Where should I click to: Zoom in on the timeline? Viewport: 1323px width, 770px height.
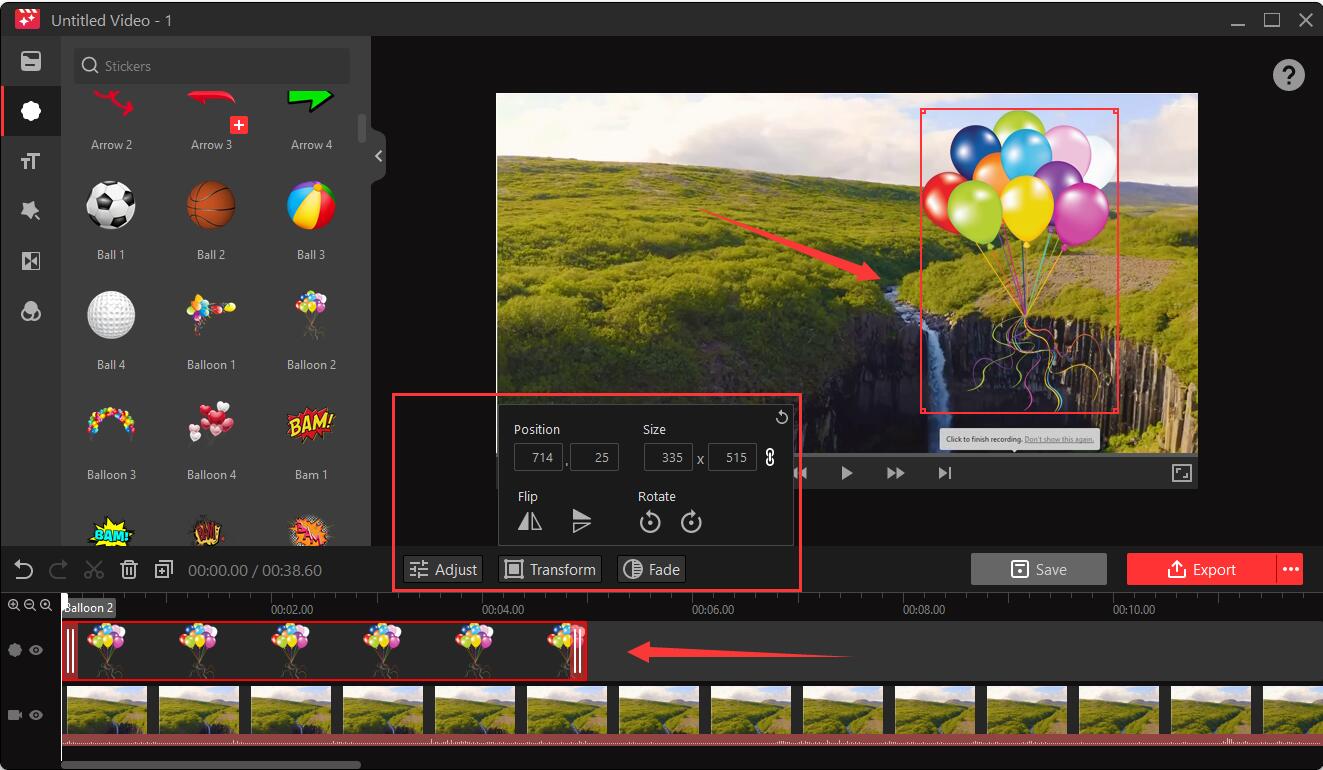14,604
